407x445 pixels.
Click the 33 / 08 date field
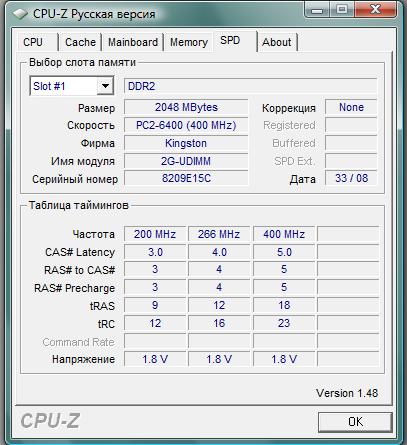351,178
